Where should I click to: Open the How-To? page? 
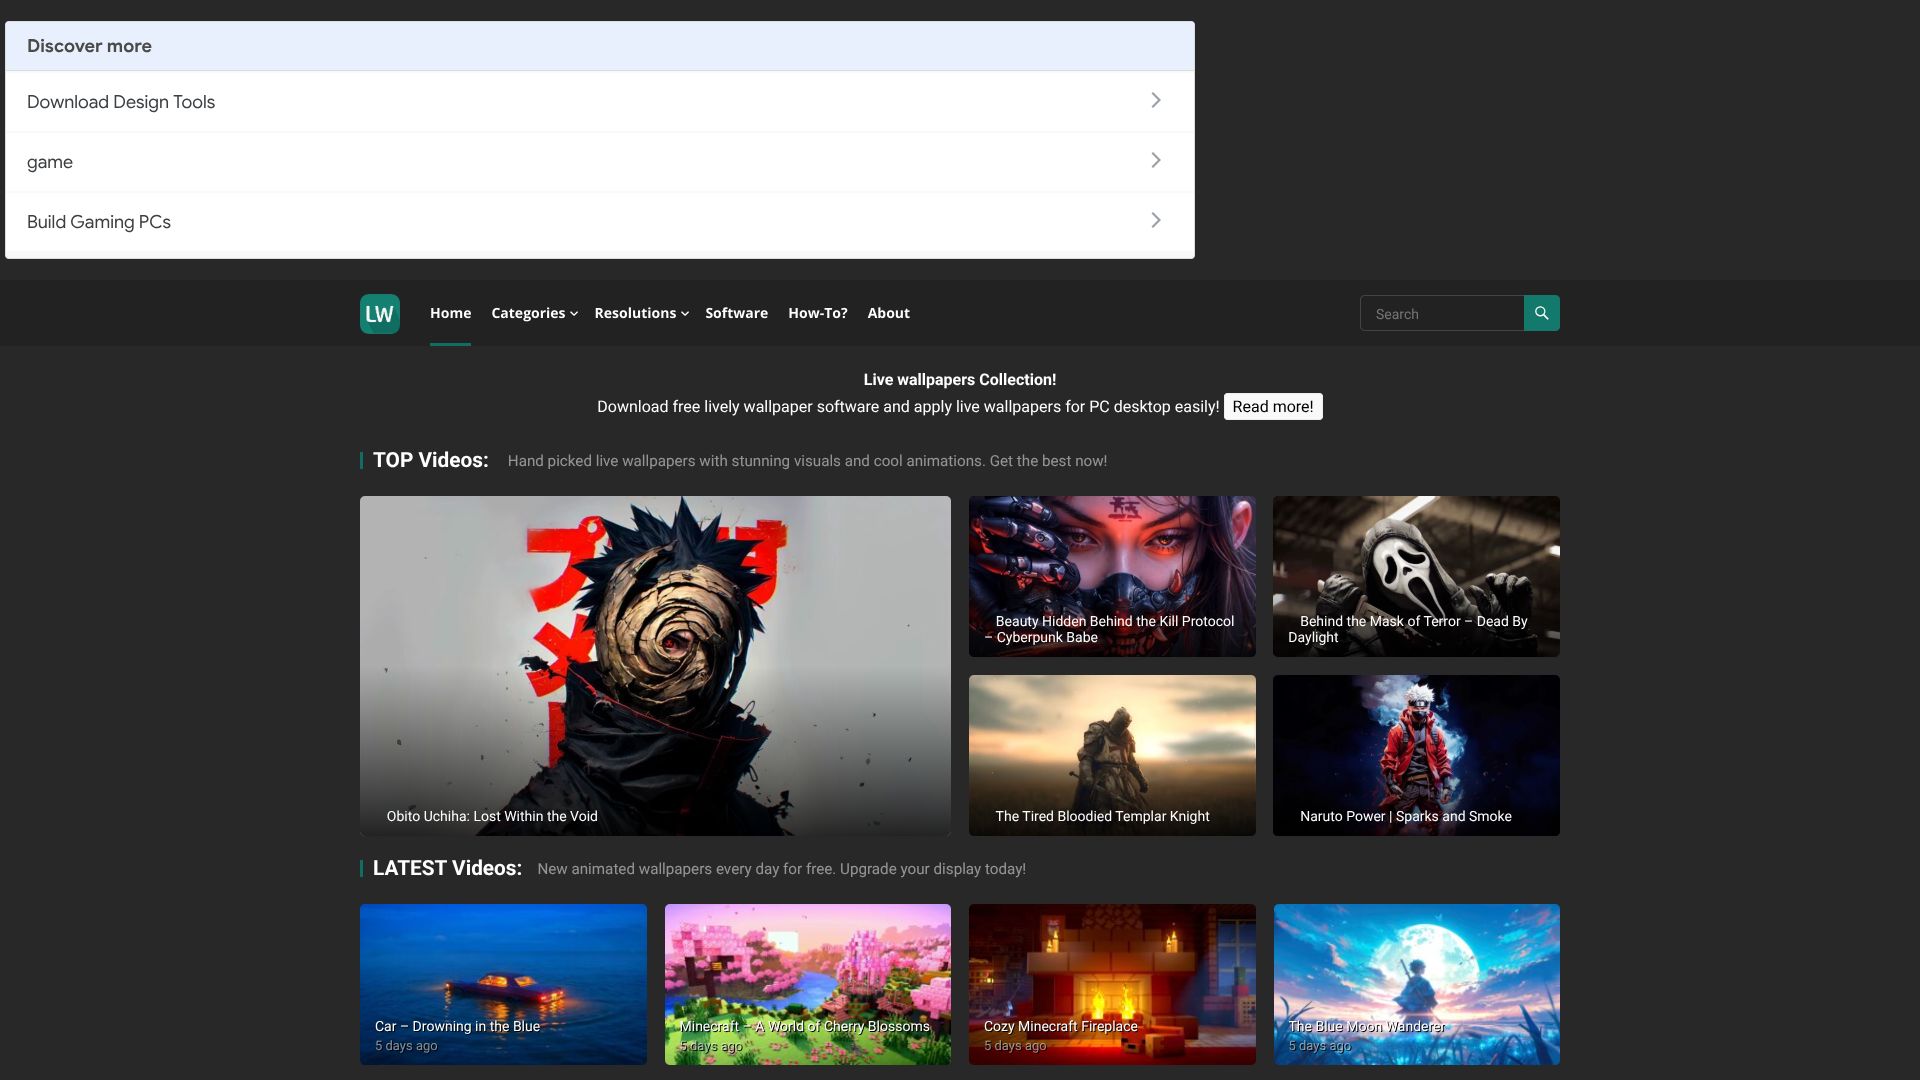(x=817, y=313)
